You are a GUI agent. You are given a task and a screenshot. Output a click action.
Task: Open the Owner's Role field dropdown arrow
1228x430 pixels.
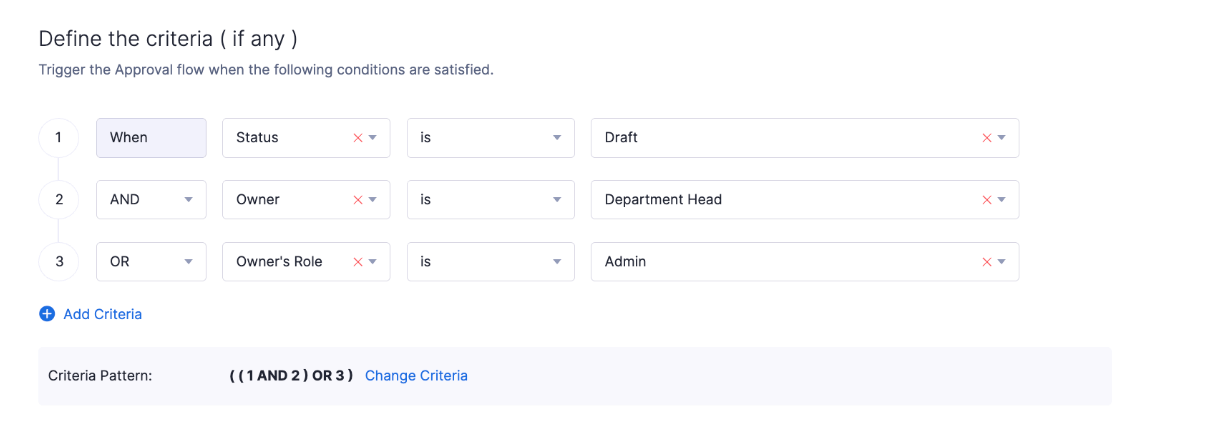(373, 262)
